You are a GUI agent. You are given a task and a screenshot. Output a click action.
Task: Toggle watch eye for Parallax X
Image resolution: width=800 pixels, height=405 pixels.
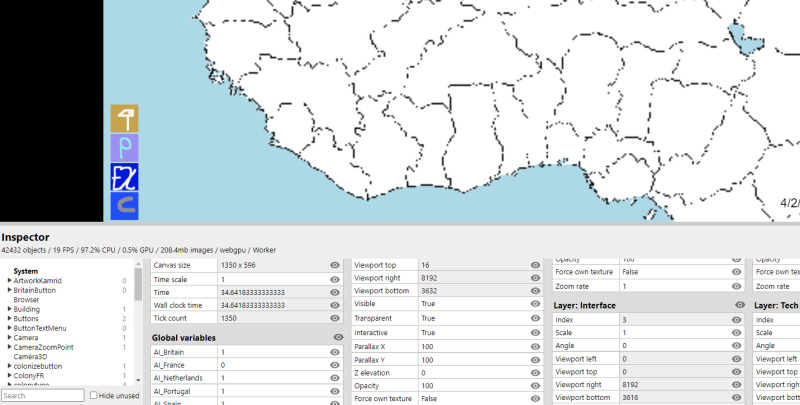point(535,347)
